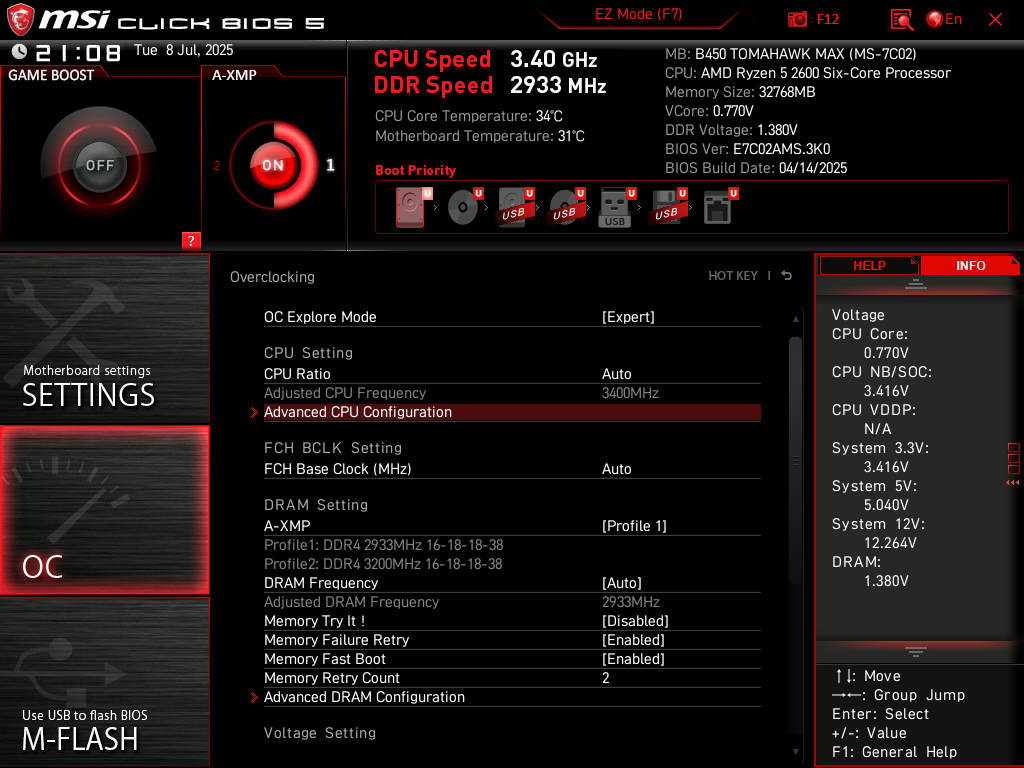
Task: Expand Advanced DRAM Configuration submenu
Action: [x=512, y=697]
